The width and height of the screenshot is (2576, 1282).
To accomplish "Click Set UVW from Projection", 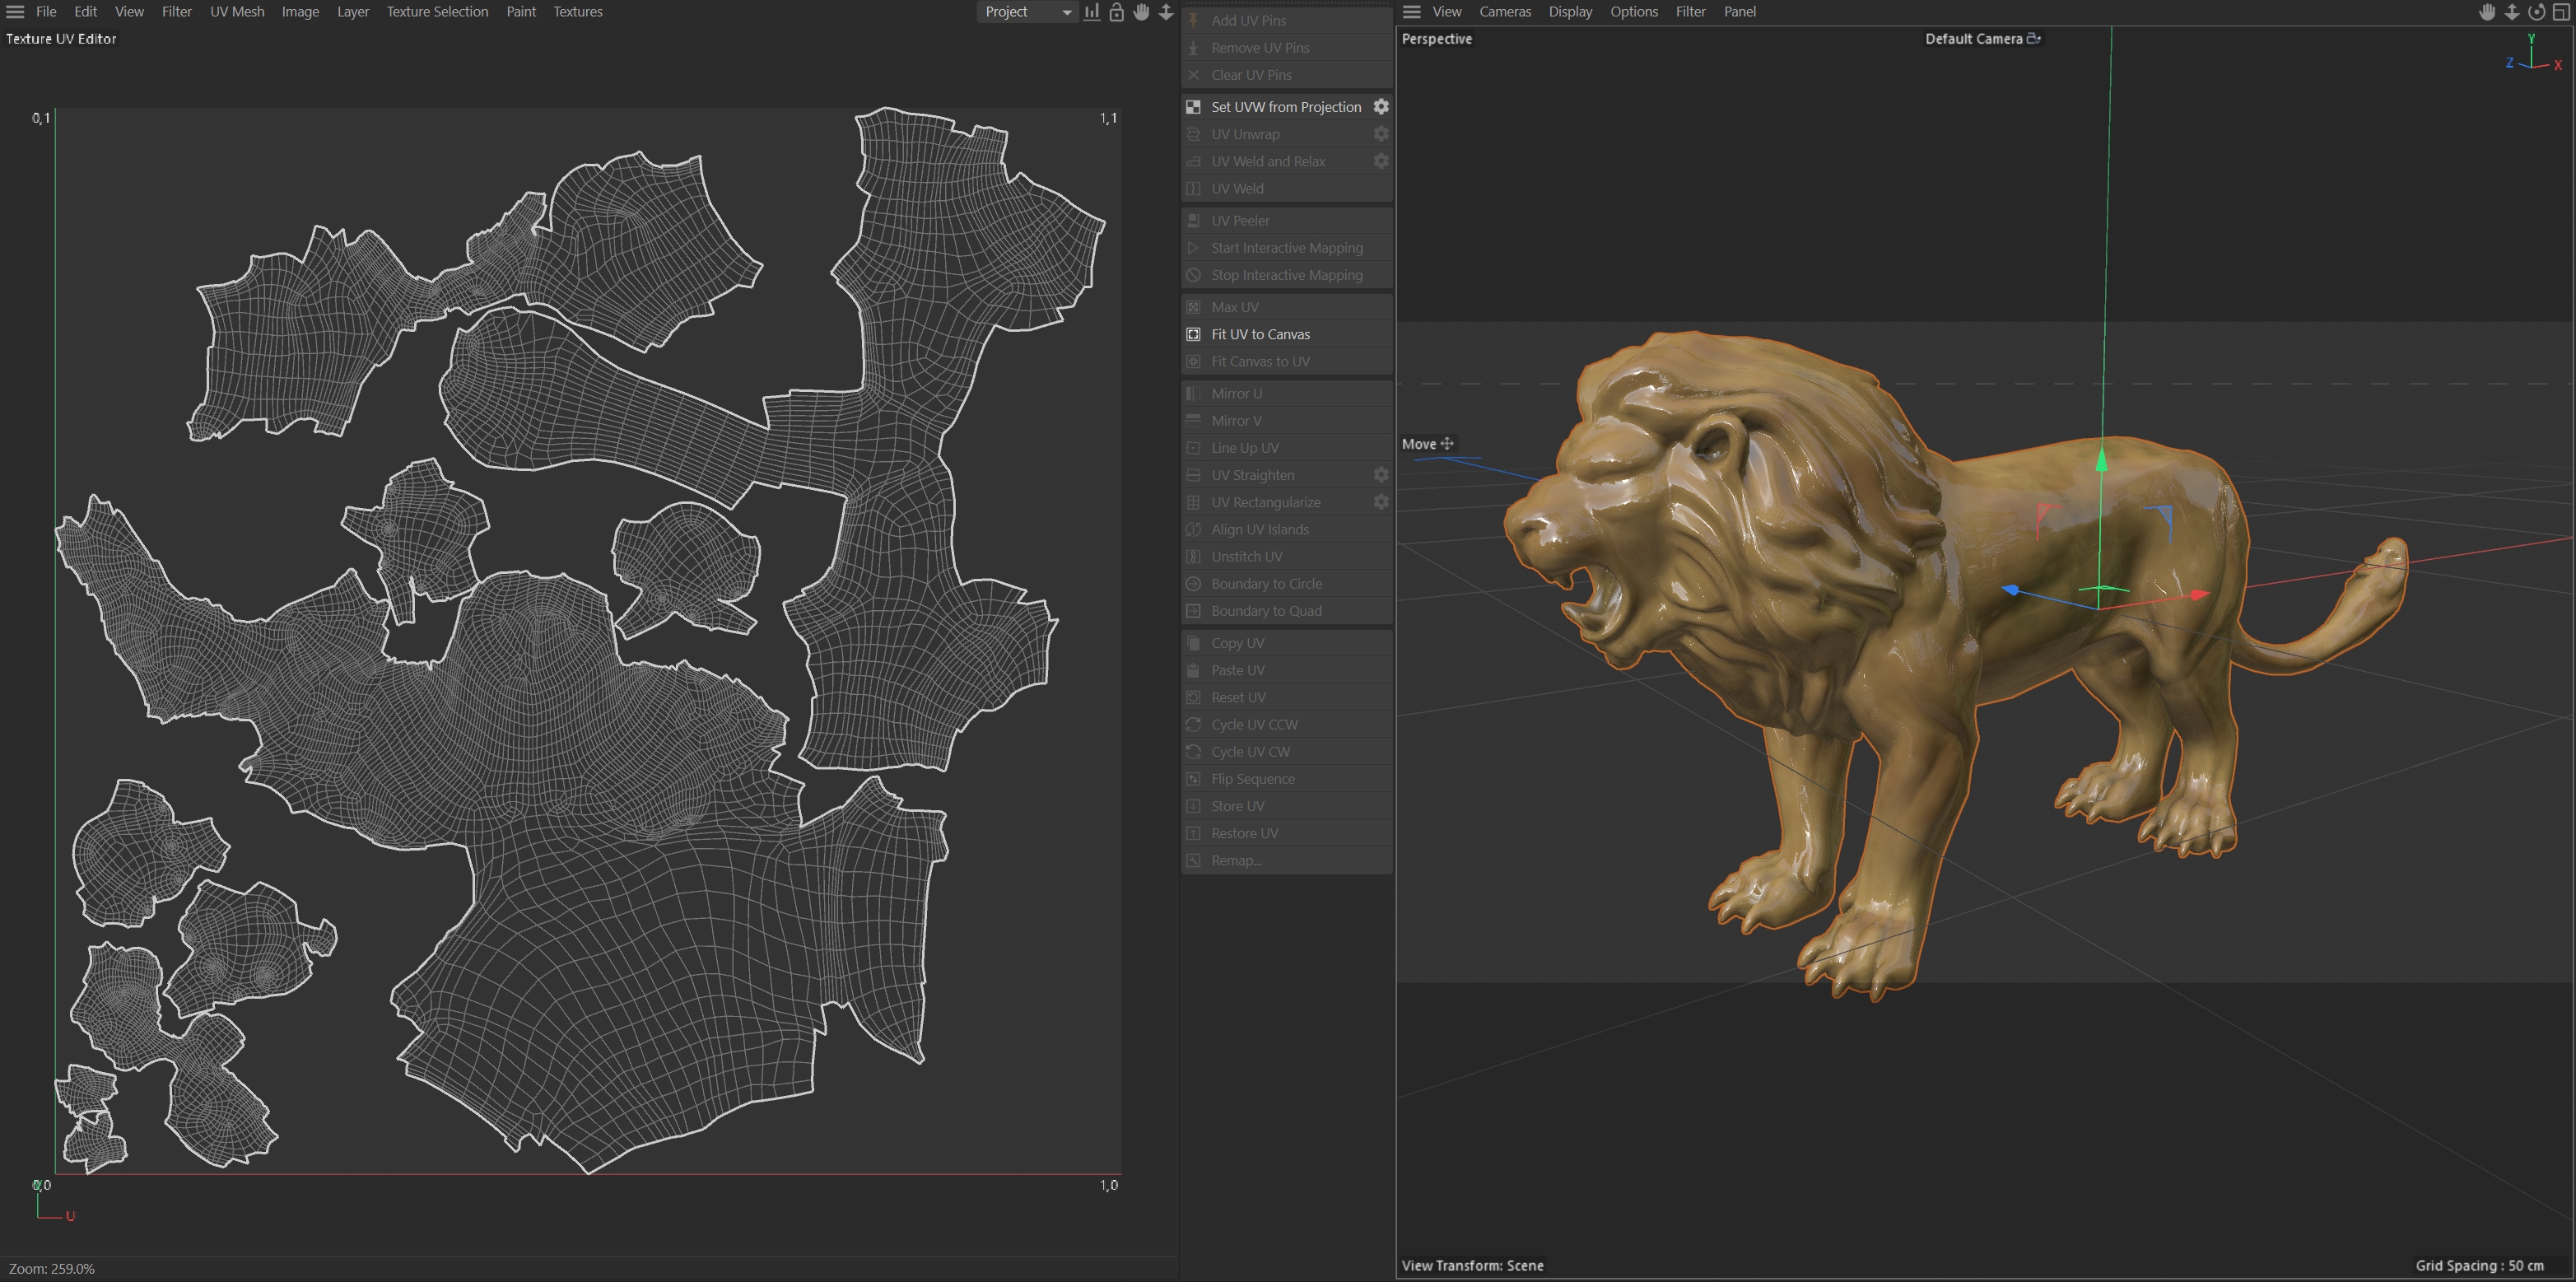I will point(1285,107).
